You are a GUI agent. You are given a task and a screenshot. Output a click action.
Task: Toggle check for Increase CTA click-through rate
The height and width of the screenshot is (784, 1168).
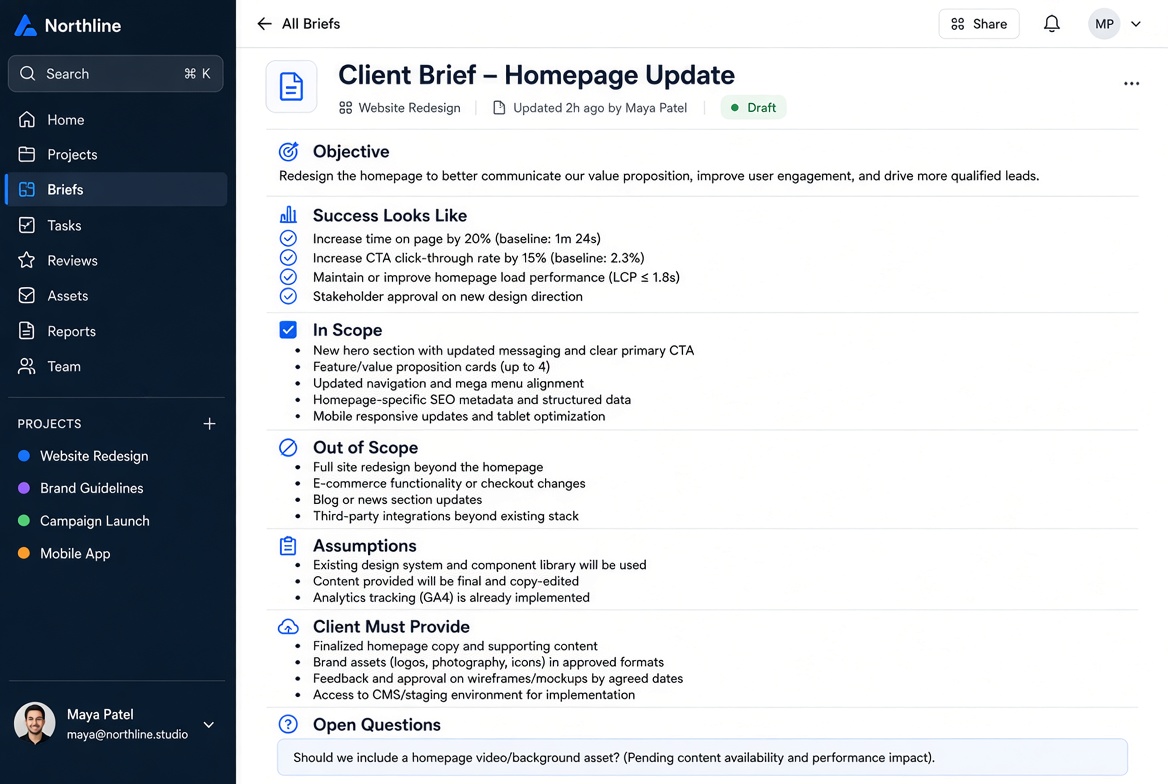(x=288, y=258)
